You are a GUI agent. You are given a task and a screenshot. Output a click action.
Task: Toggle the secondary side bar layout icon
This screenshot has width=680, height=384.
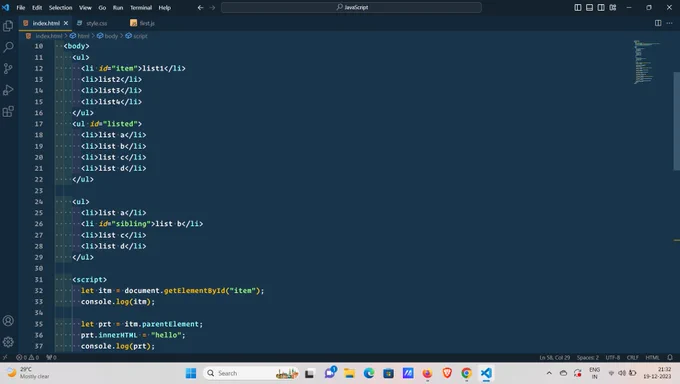click(601, 7)
